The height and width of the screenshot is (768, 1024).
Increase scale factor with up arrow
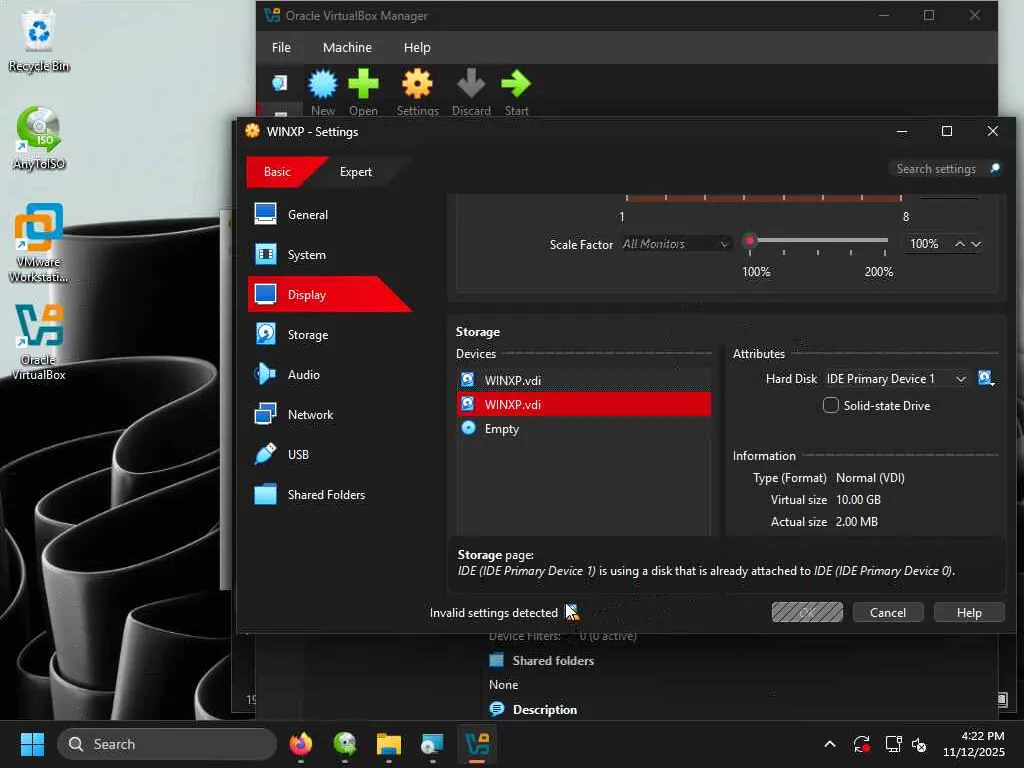pos(959,244)
